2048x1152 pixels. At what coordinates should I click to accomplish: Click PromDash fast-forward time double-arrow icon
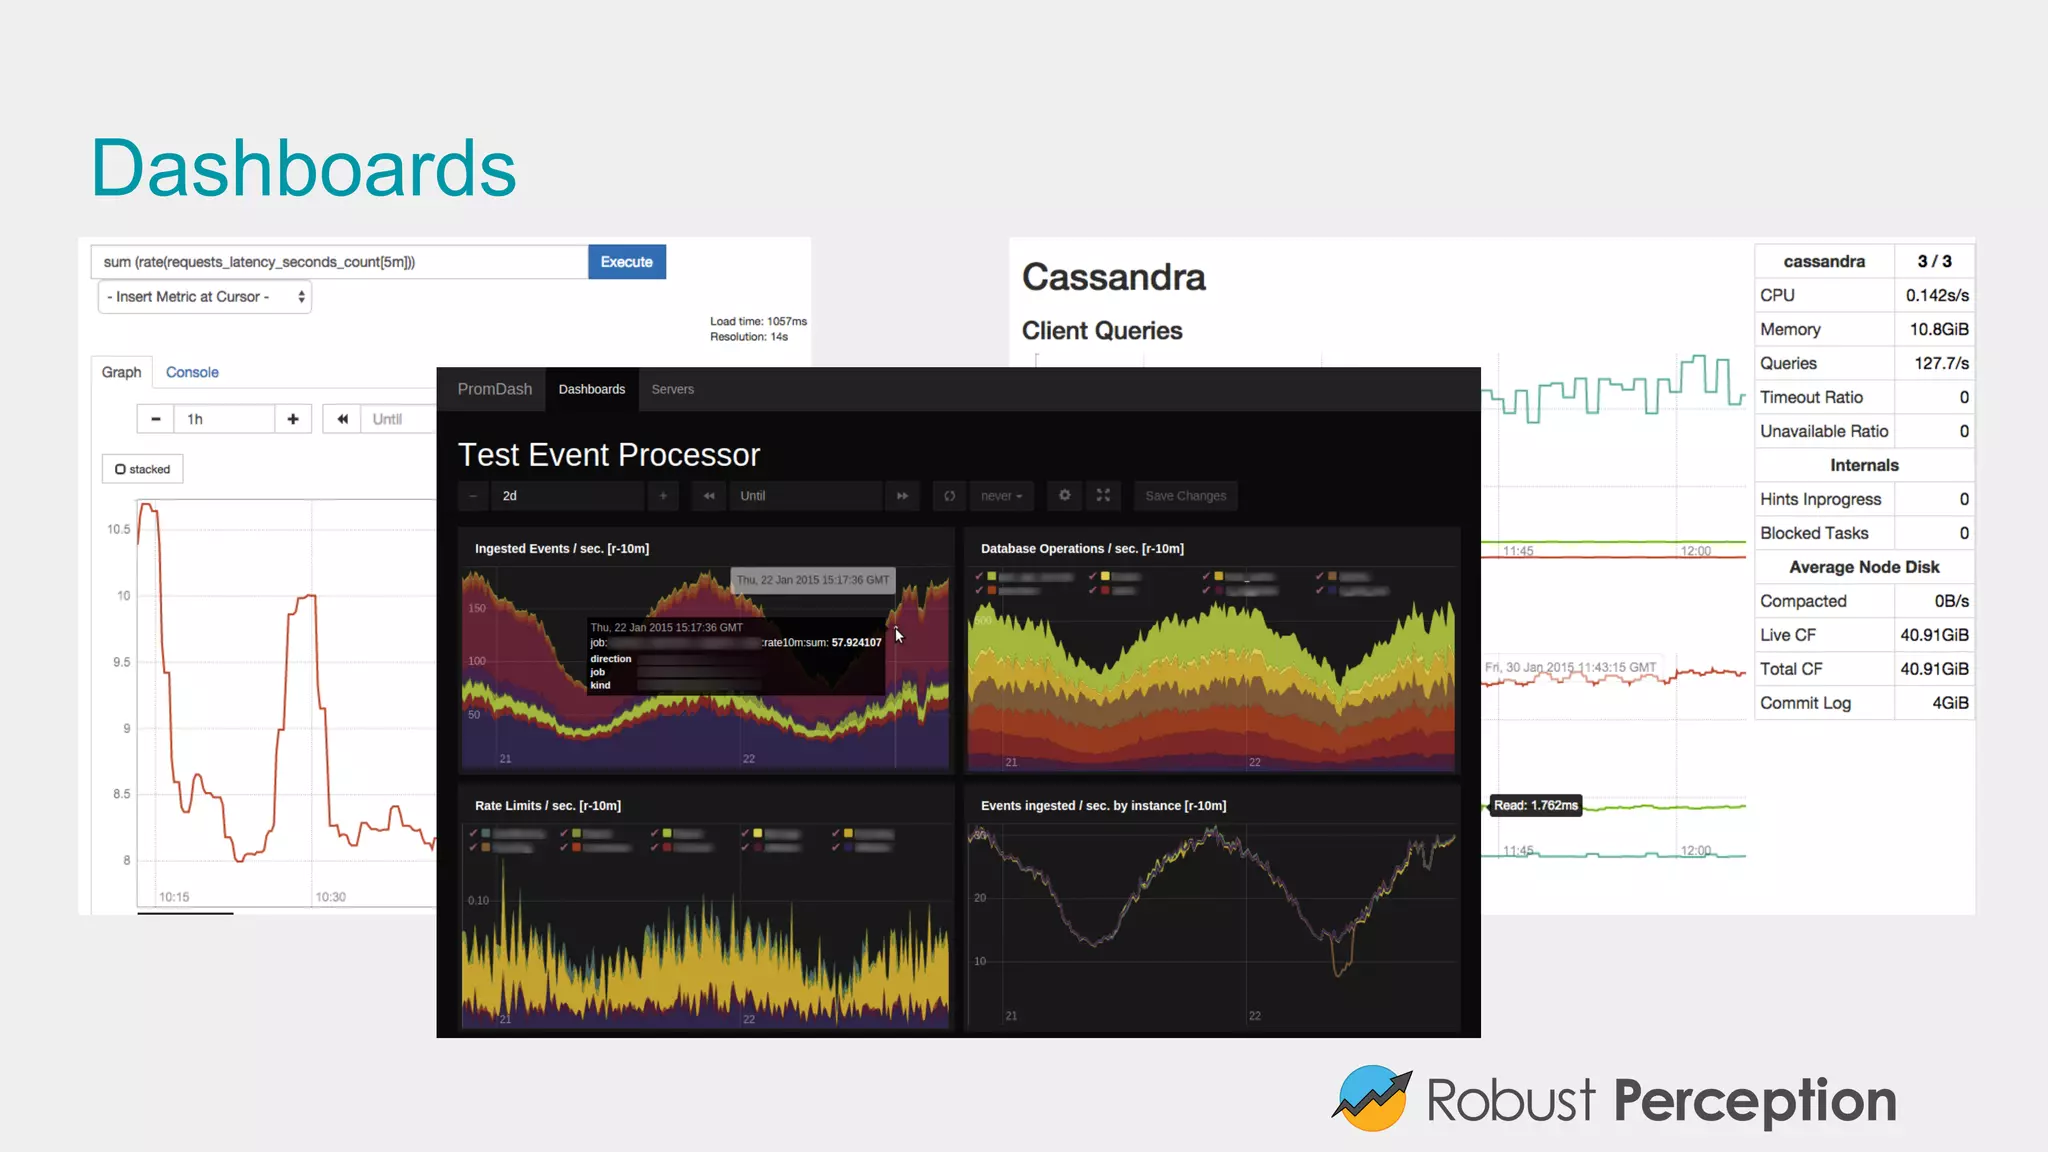point(902,496)
